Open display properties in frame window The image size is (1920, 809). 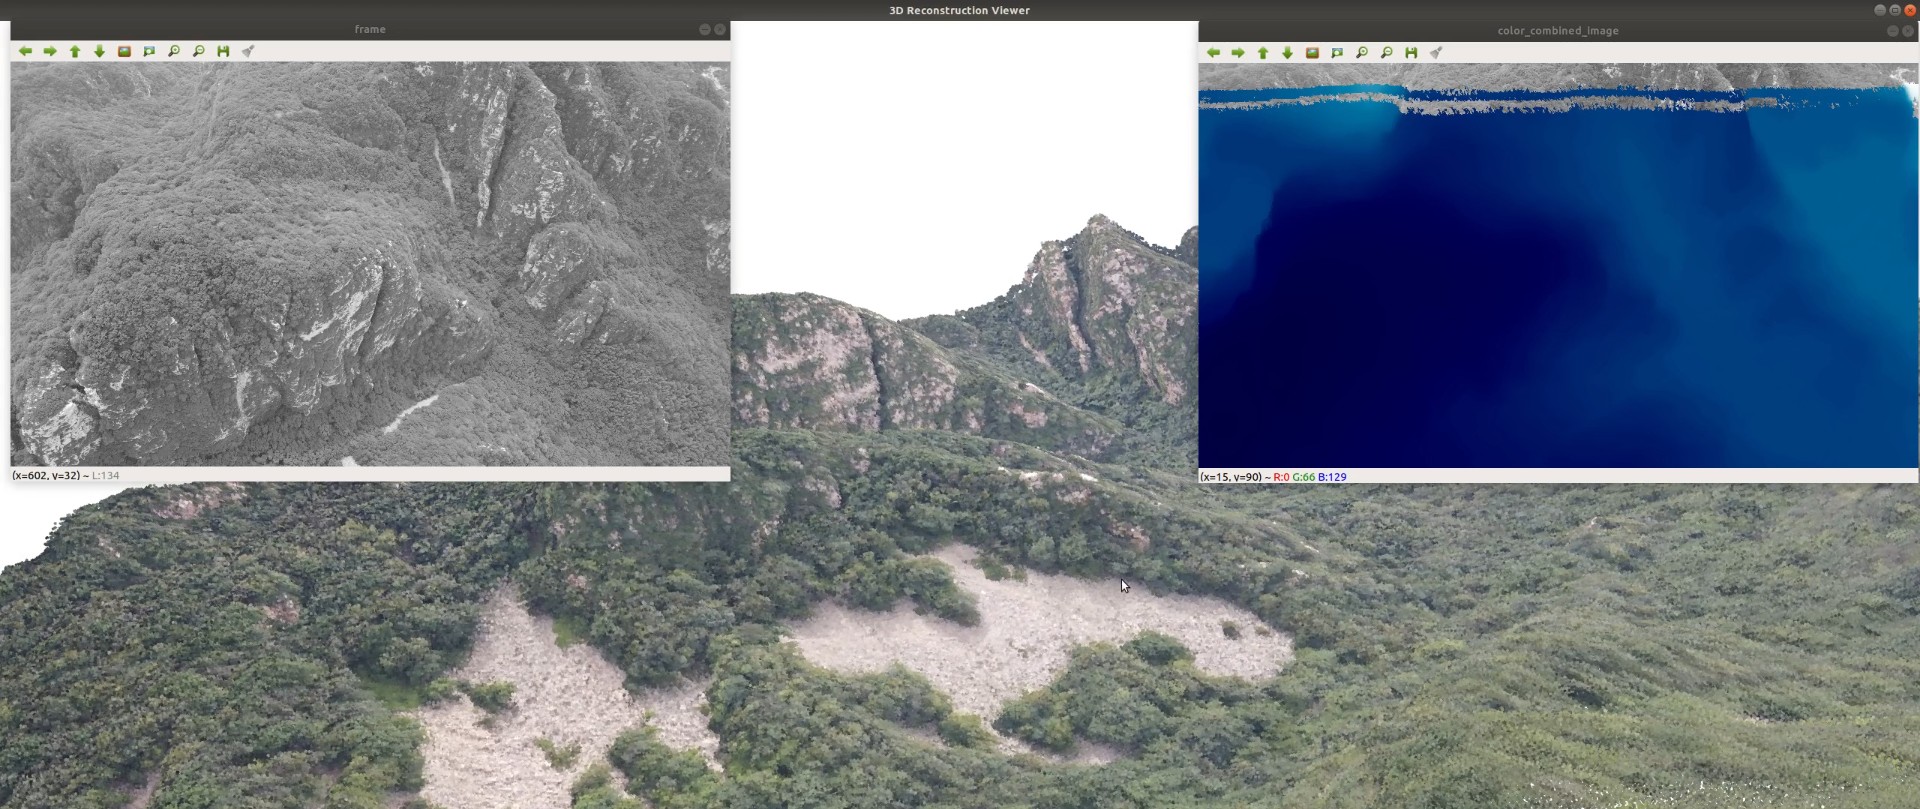tap(248, 51)
